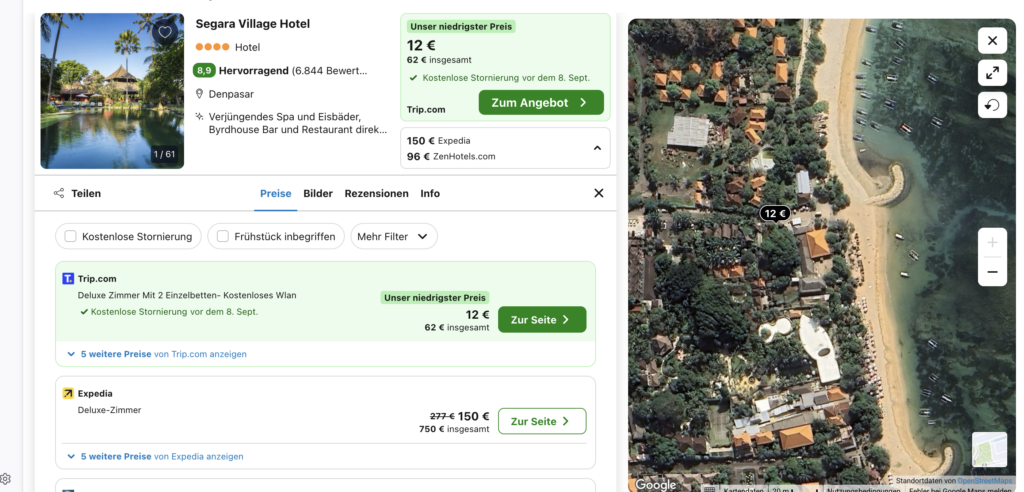Open the Mehr Filter dropdown
Screen dimensions: 1024x492
[394, 236]
